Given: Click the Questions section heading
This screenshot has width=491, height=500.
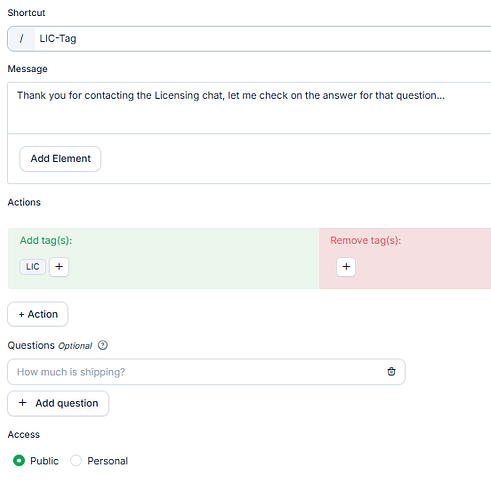Looking at the screenshot, I should click(x=31, y=345).
